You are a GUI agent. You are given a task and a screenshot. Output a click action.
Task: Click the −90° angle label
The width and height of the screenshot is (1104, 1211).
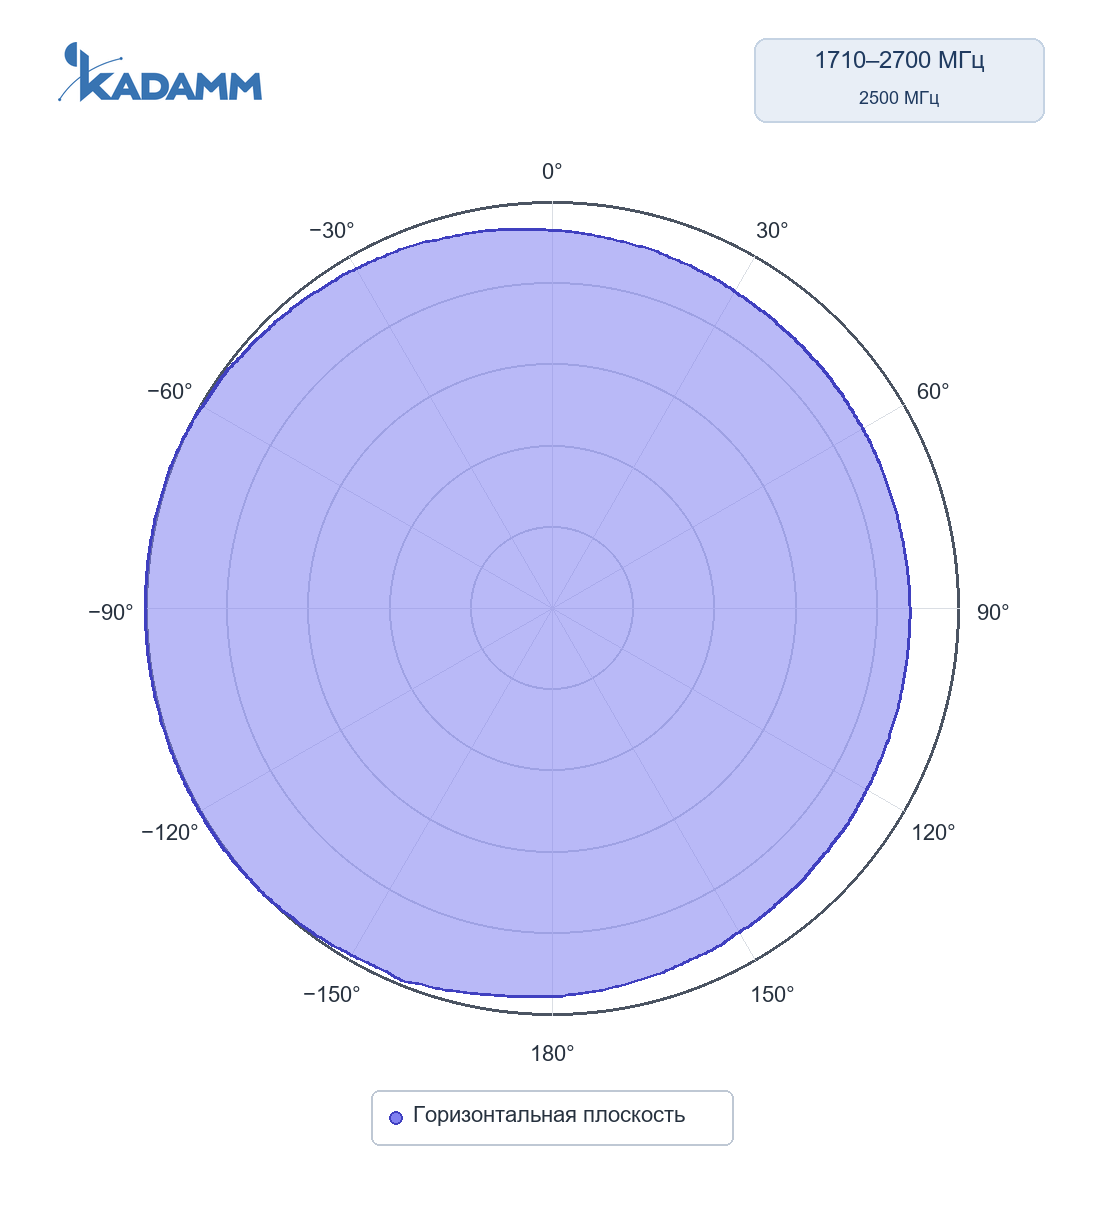click(x=111, y=613)
